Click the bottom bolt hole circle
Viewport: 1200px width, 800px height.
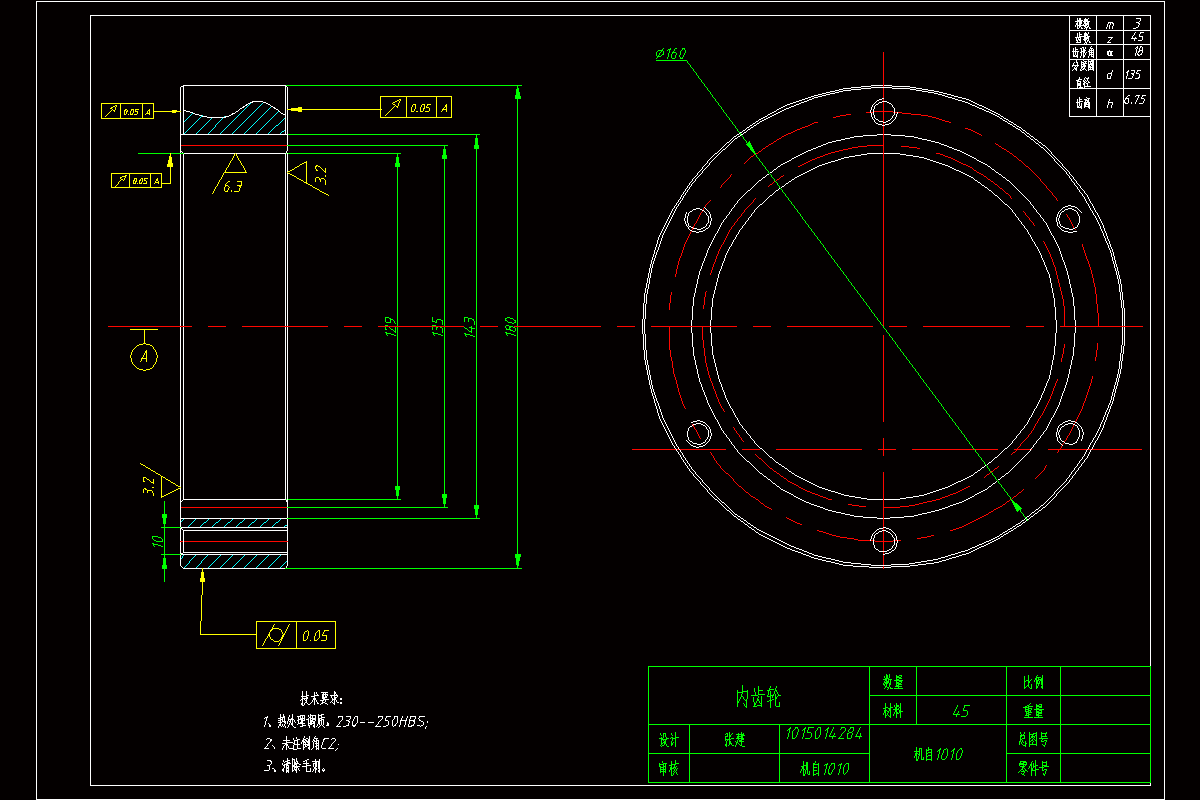tap(883, 543)
